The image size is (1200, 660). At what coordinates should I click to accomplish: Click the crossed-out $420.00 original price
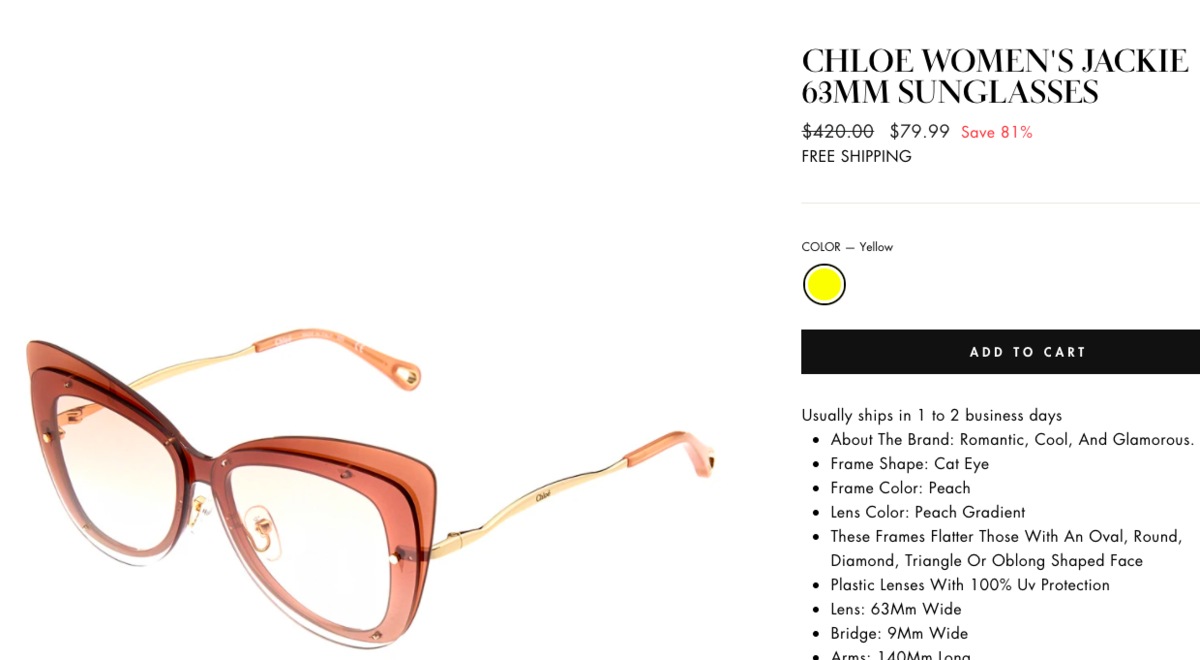point(837,131)
